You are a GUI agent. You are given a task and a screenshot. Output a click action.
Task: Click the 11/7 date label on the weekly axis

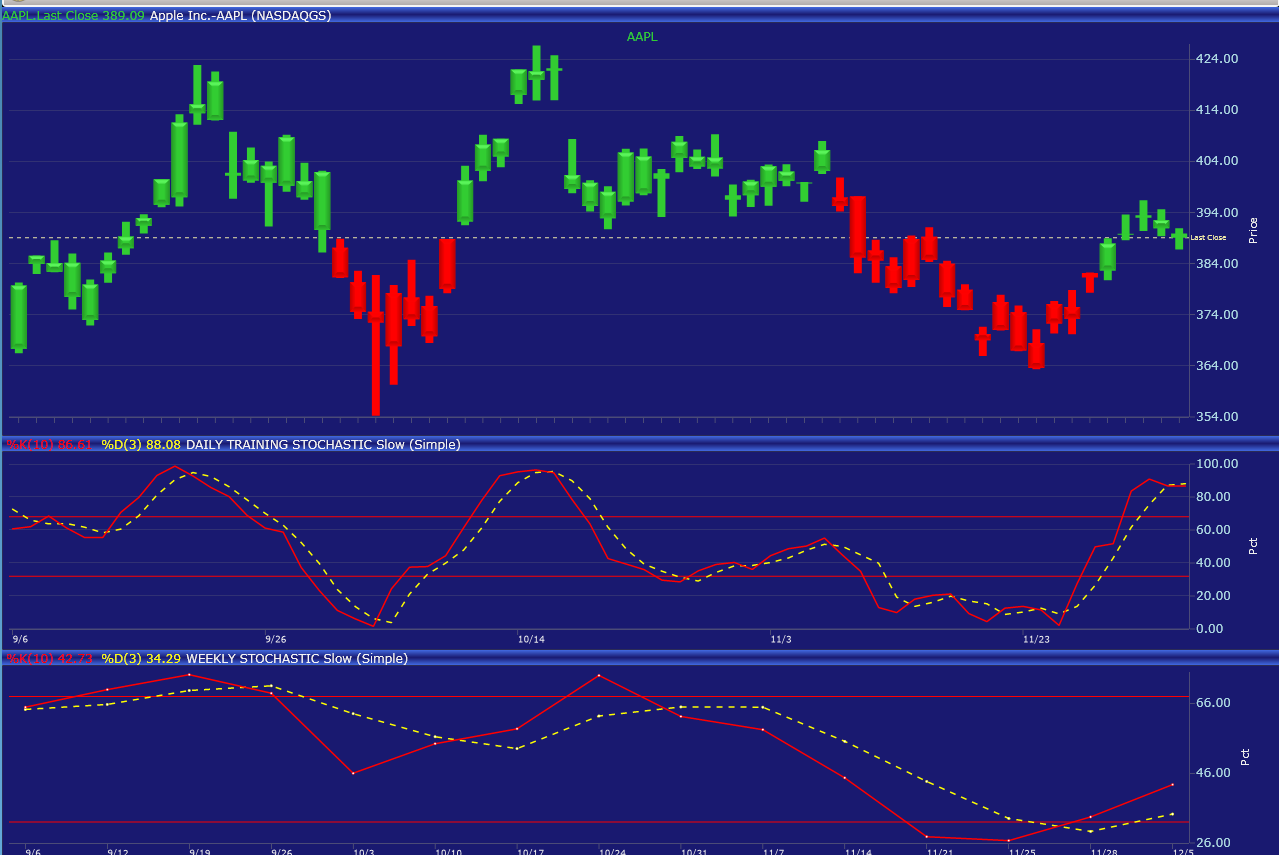pos(774,851)
